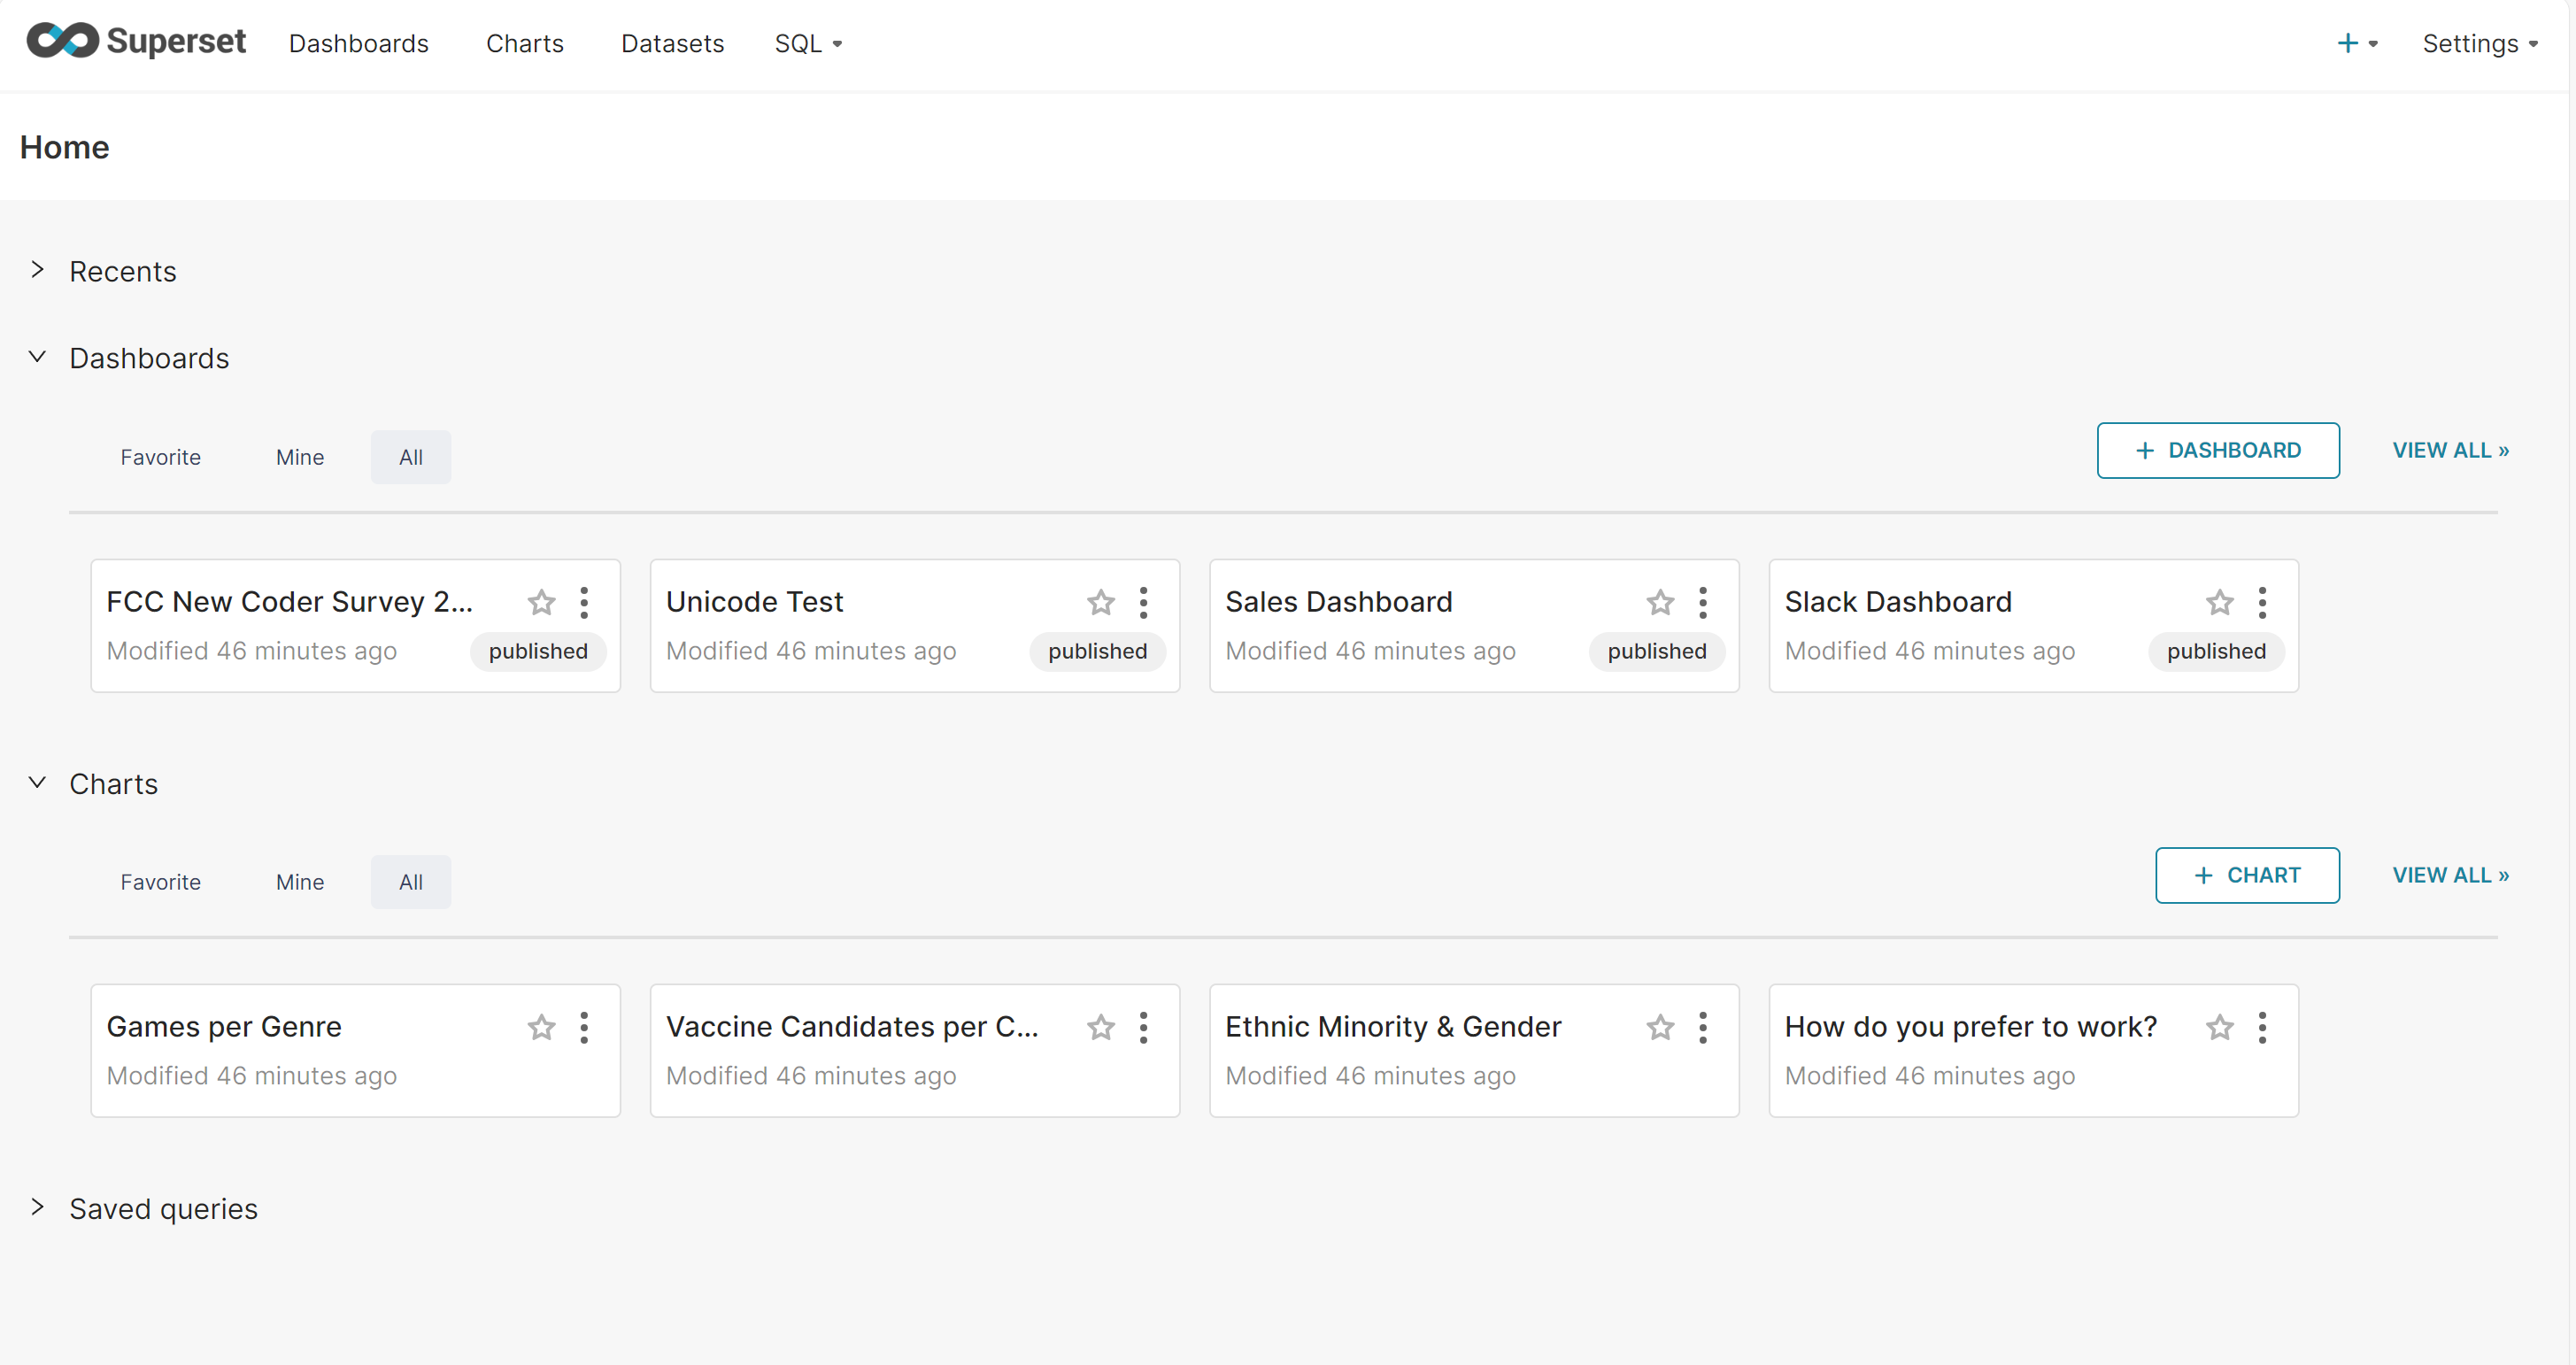Favorite the Sales Dashboard with star

tap(1660, 602)
